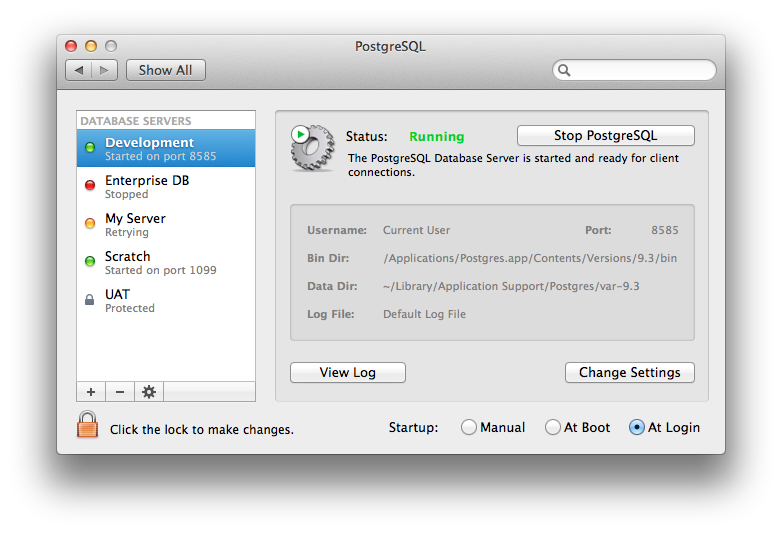782x533 pixels.
Task: Select the UAT protected server
Action: (x=166, y=300)
